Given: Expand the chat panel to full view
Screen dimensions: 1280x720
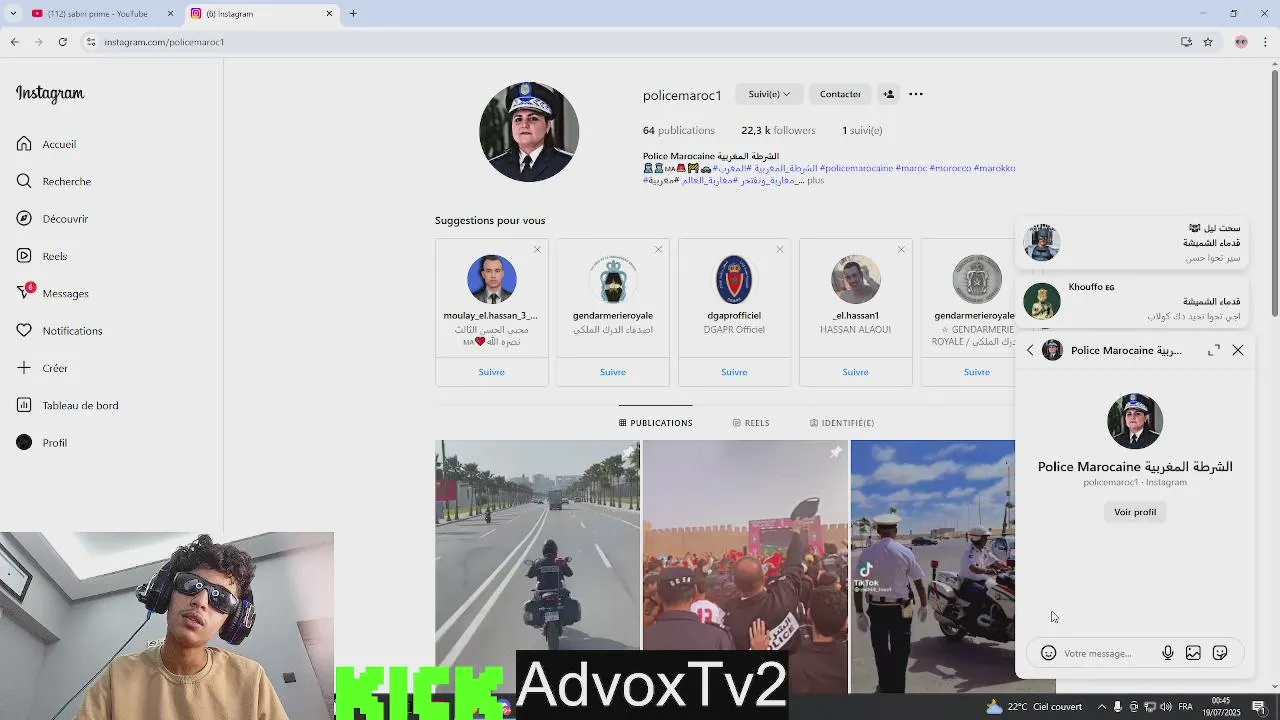Looking at the screenshot, I should coord(1214,350).
